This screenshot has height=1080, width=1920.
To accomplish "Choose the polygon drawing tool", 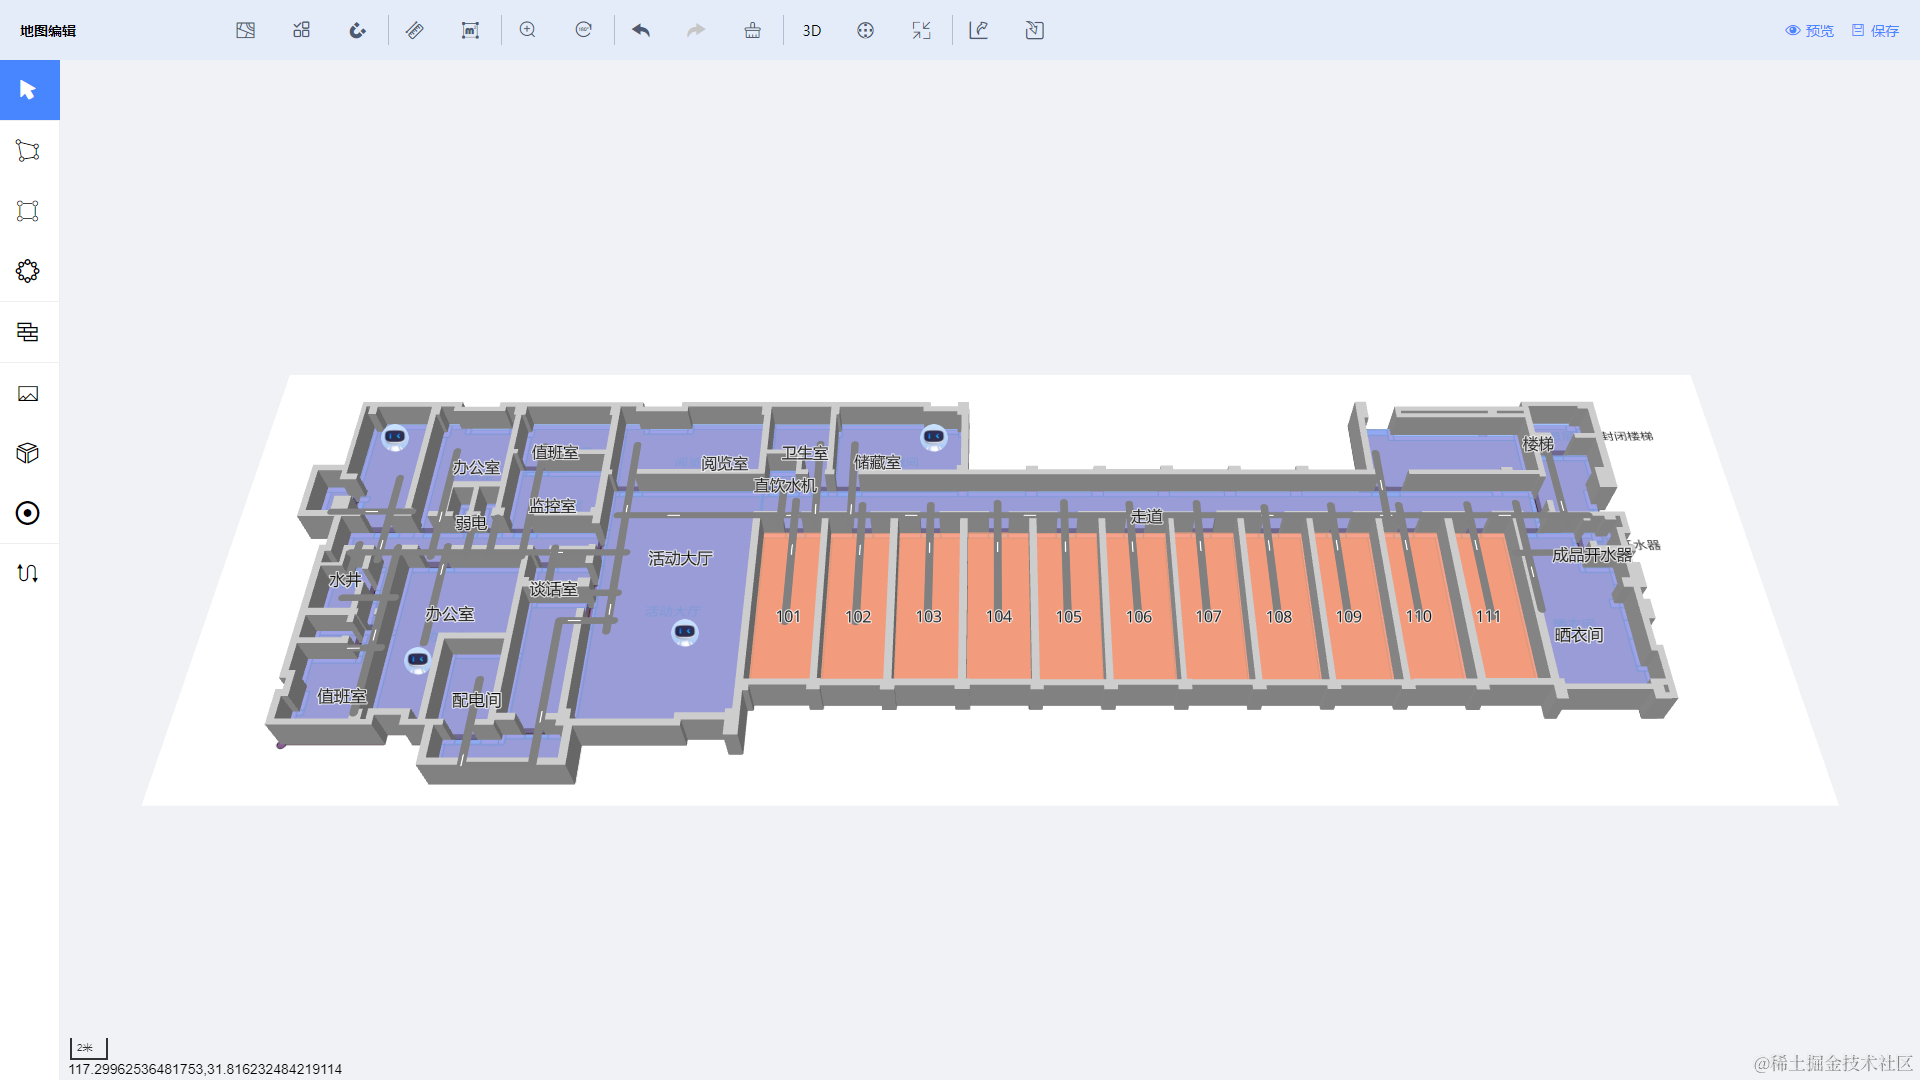I will 28,151.
